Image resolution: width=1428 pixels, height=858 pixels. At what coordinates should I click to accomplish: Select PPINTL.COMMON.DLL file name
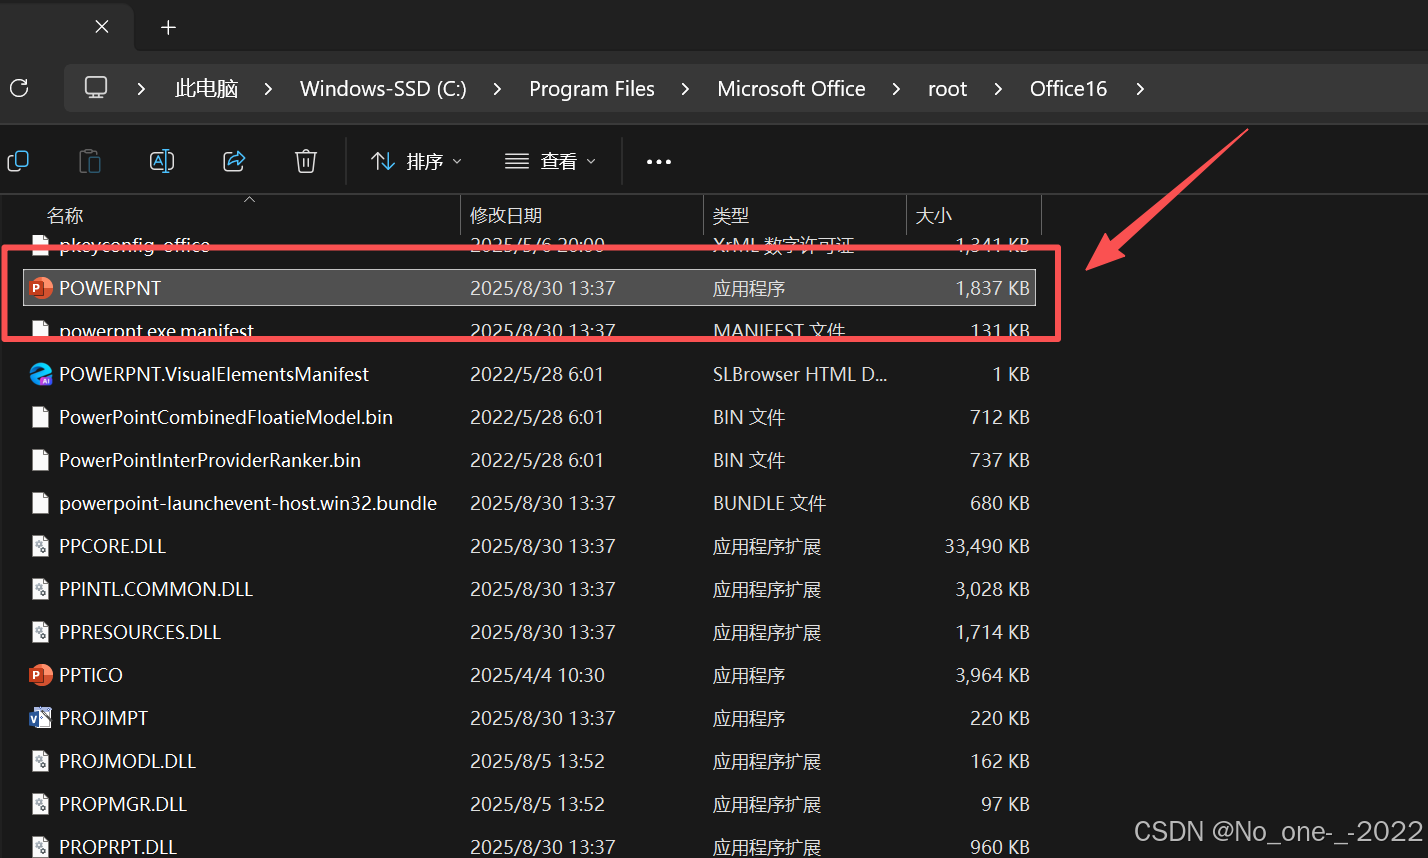coord(156,589)
